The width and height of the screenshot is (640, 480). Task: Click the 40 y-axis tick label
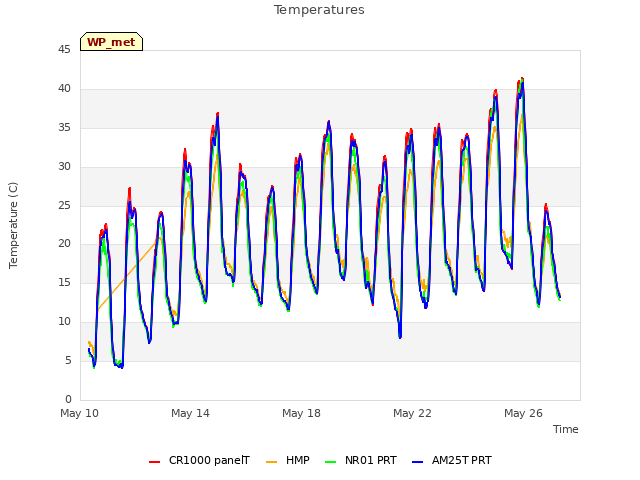[x=64, y=89]
